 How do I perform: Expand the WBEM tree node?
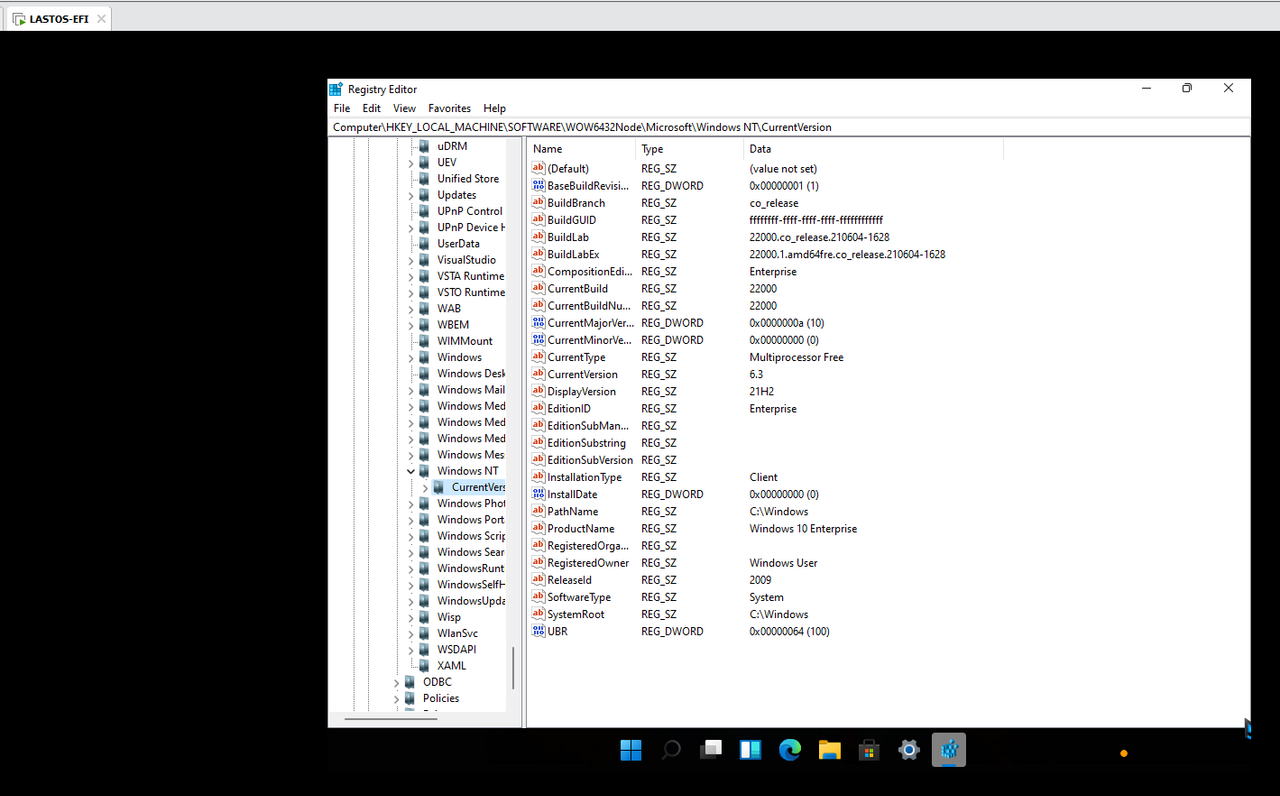410,325
